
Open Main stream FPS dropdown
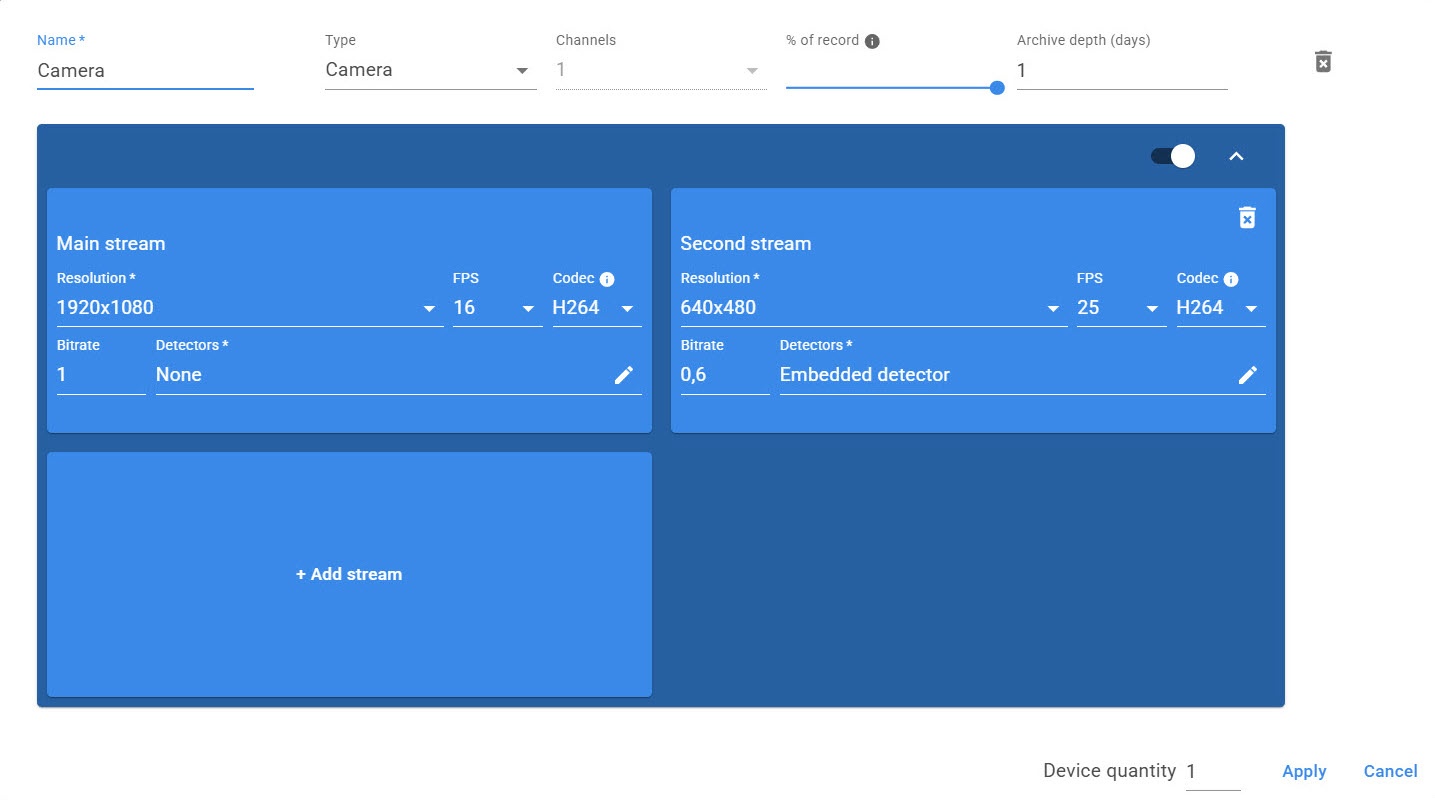(x=496, y=308)
